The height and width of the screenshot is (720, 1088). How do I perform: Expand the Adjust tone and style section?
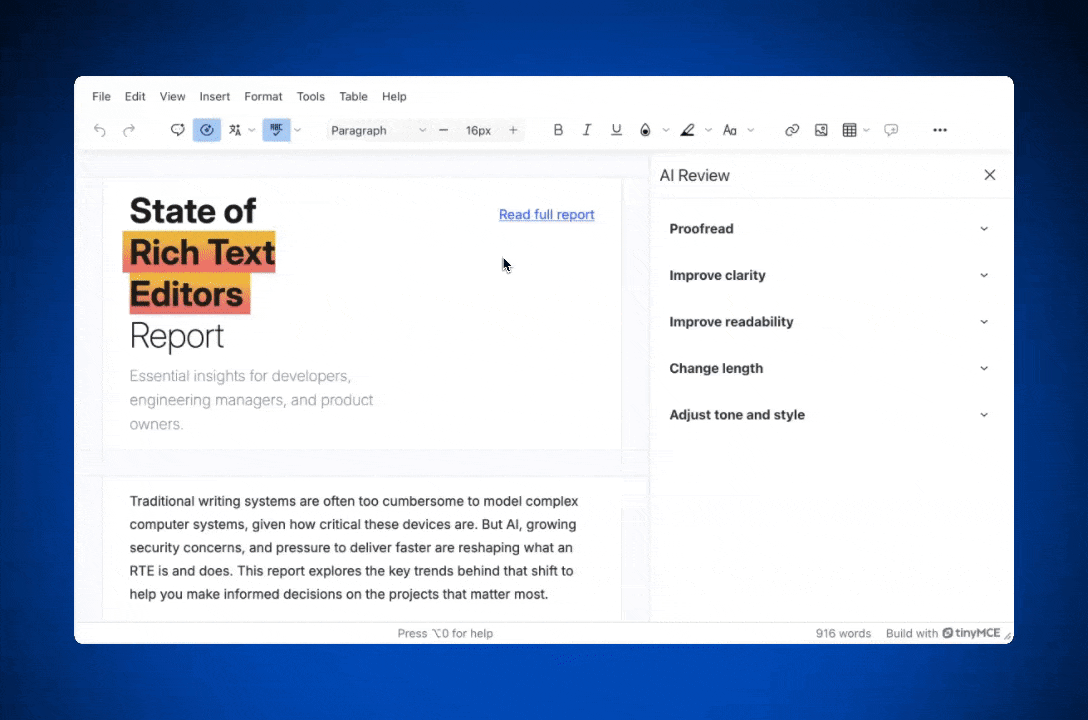(828, 415)
